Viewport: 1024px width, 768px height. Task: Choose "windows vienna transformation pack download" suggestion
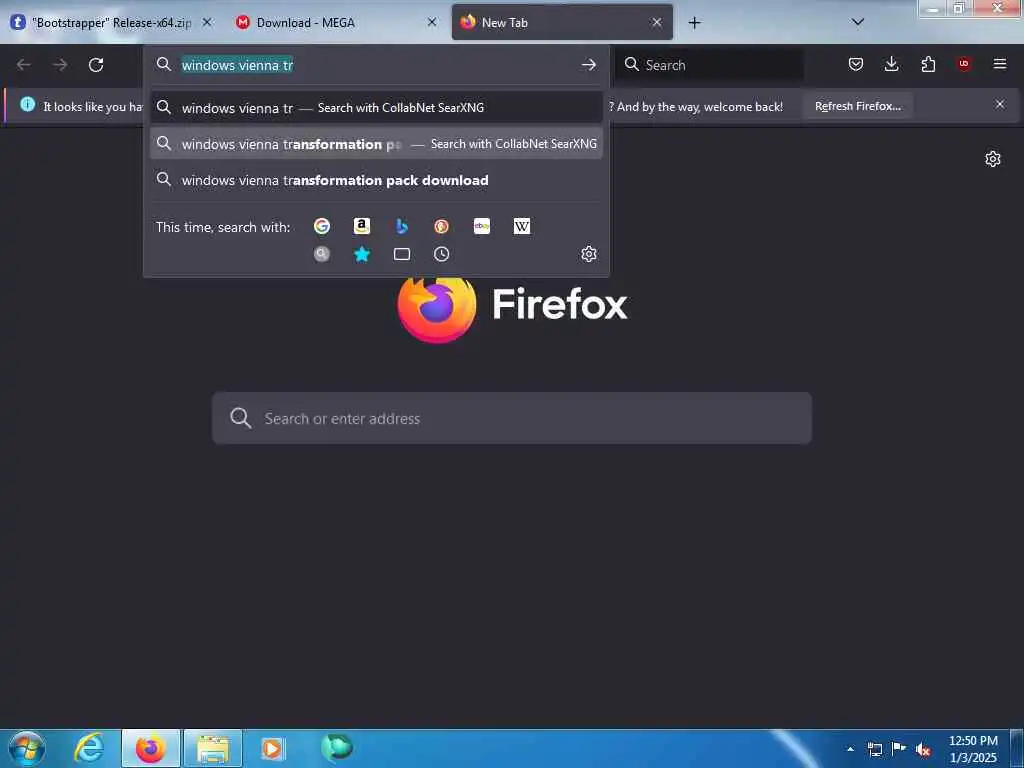tap(376, 180)
